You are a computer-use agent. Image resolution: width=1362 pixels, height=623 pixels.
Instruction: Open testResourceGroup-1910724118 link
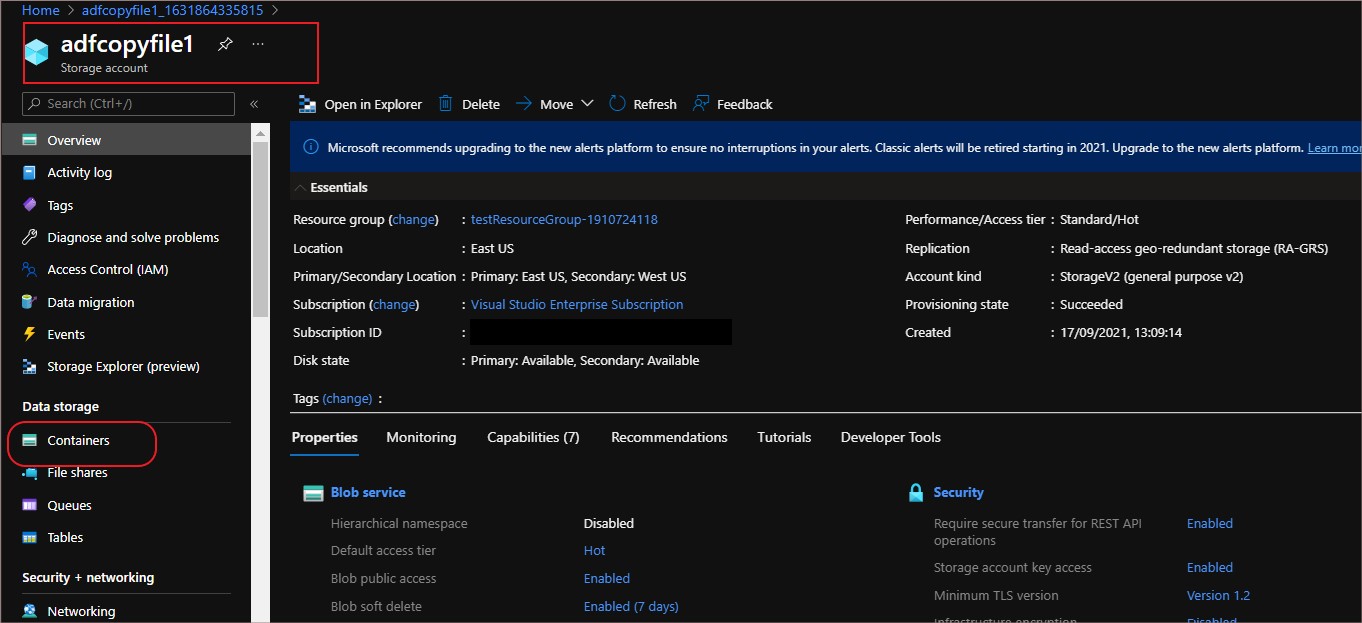[564, 219]
